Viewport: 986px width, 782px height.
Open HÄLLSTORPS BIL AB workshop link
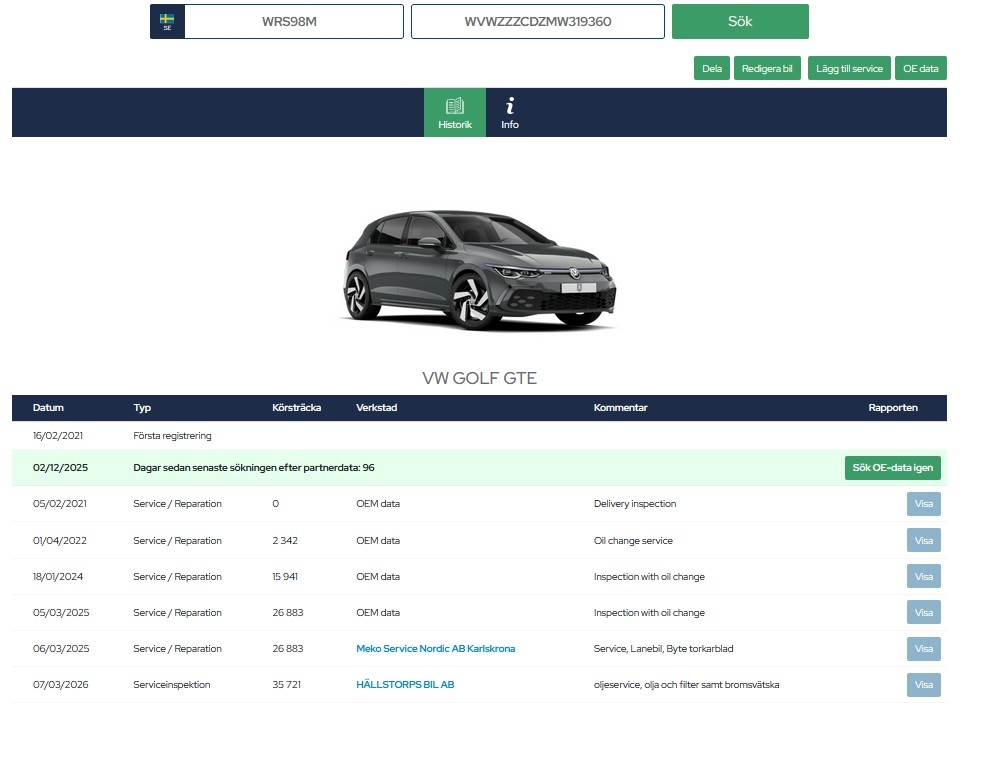click(x=405, y=685)
